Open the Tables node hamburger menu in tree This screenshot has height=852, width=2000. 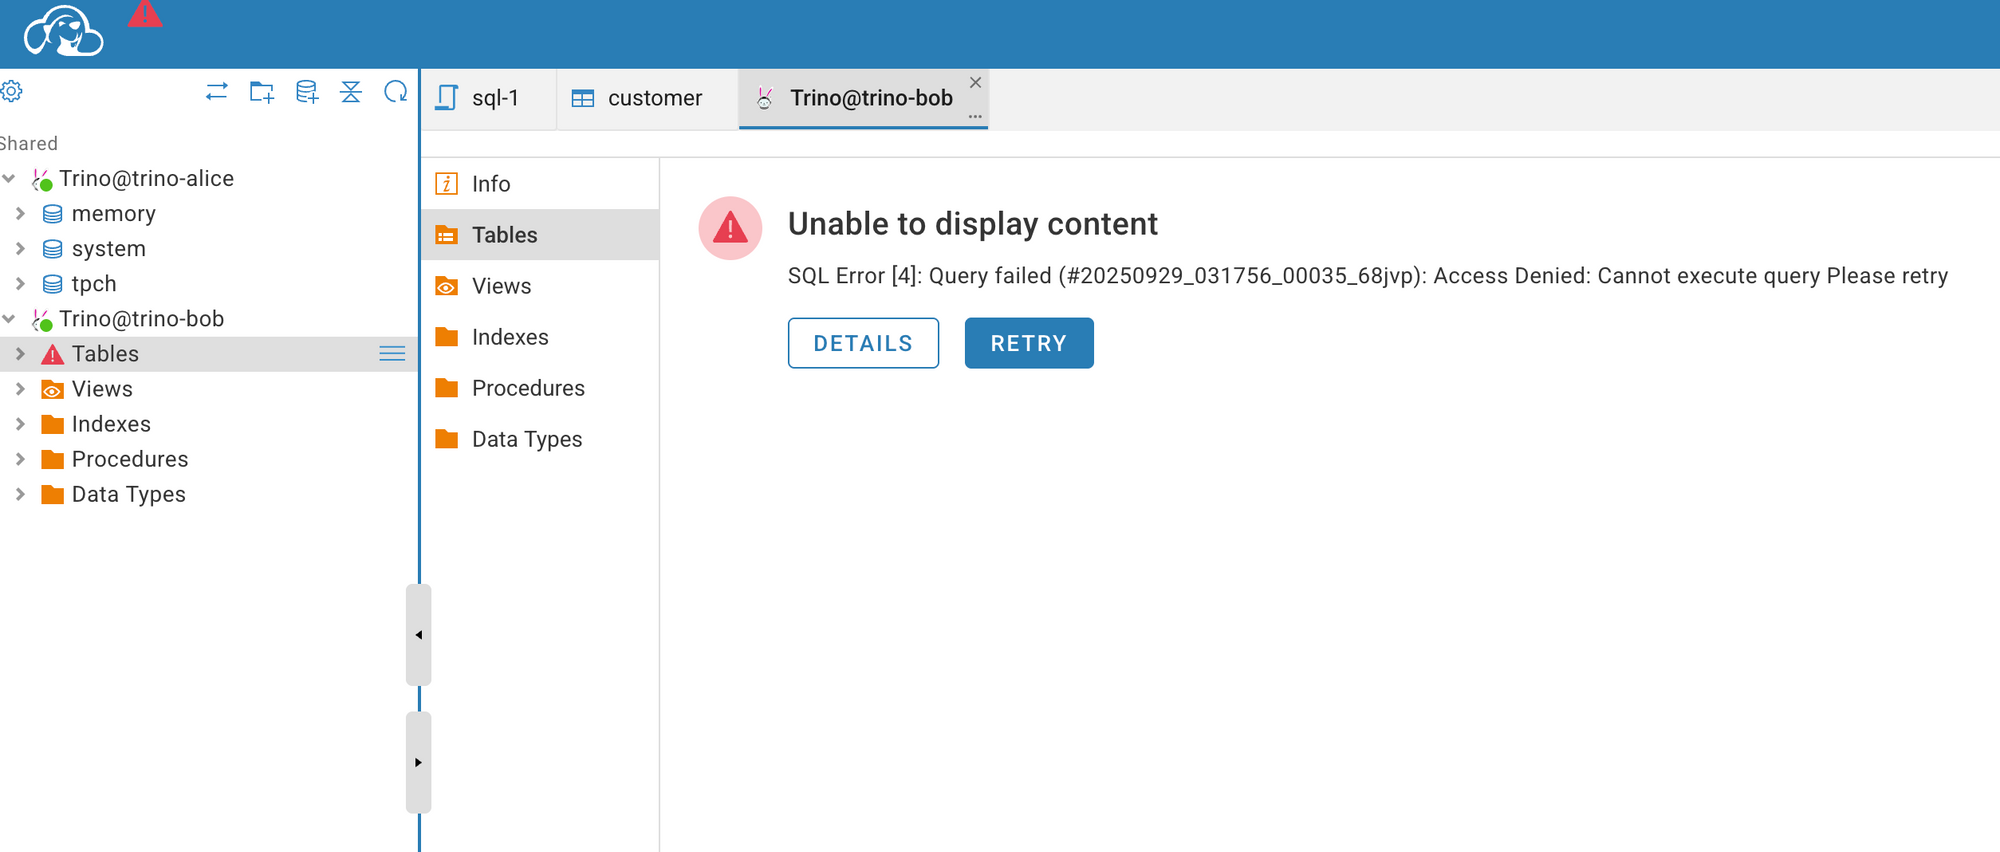392,354
